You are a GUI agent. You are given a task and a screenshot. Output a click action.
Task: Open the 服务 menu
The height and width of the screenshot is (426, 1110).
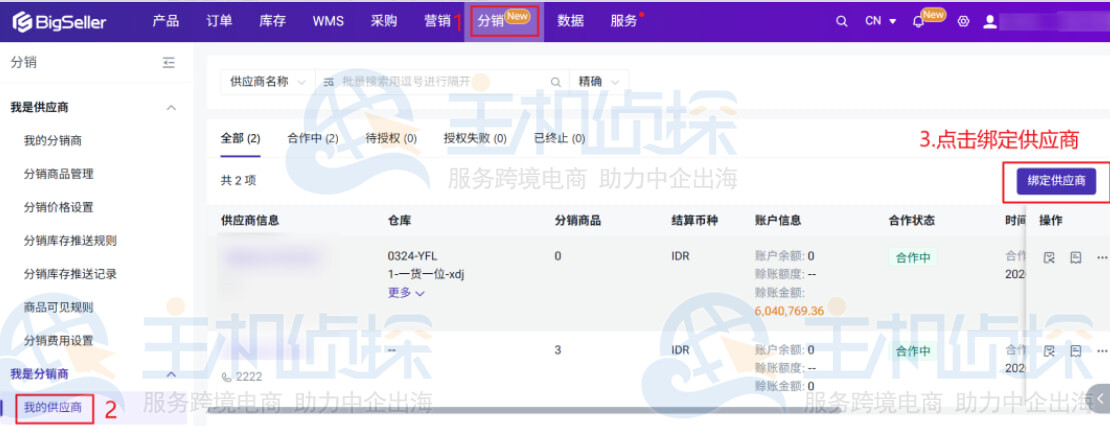[x=624, y=21]
